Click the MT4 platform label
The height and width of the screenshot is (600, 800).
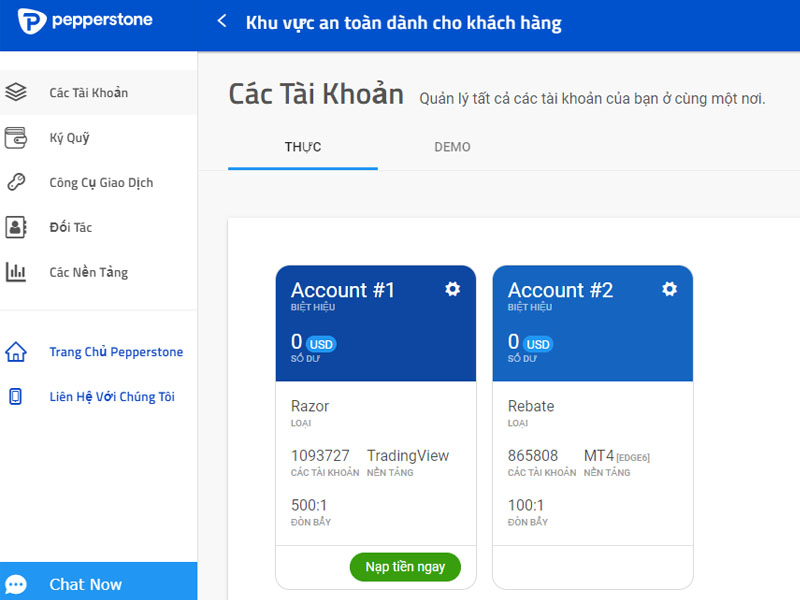[598, 455]
